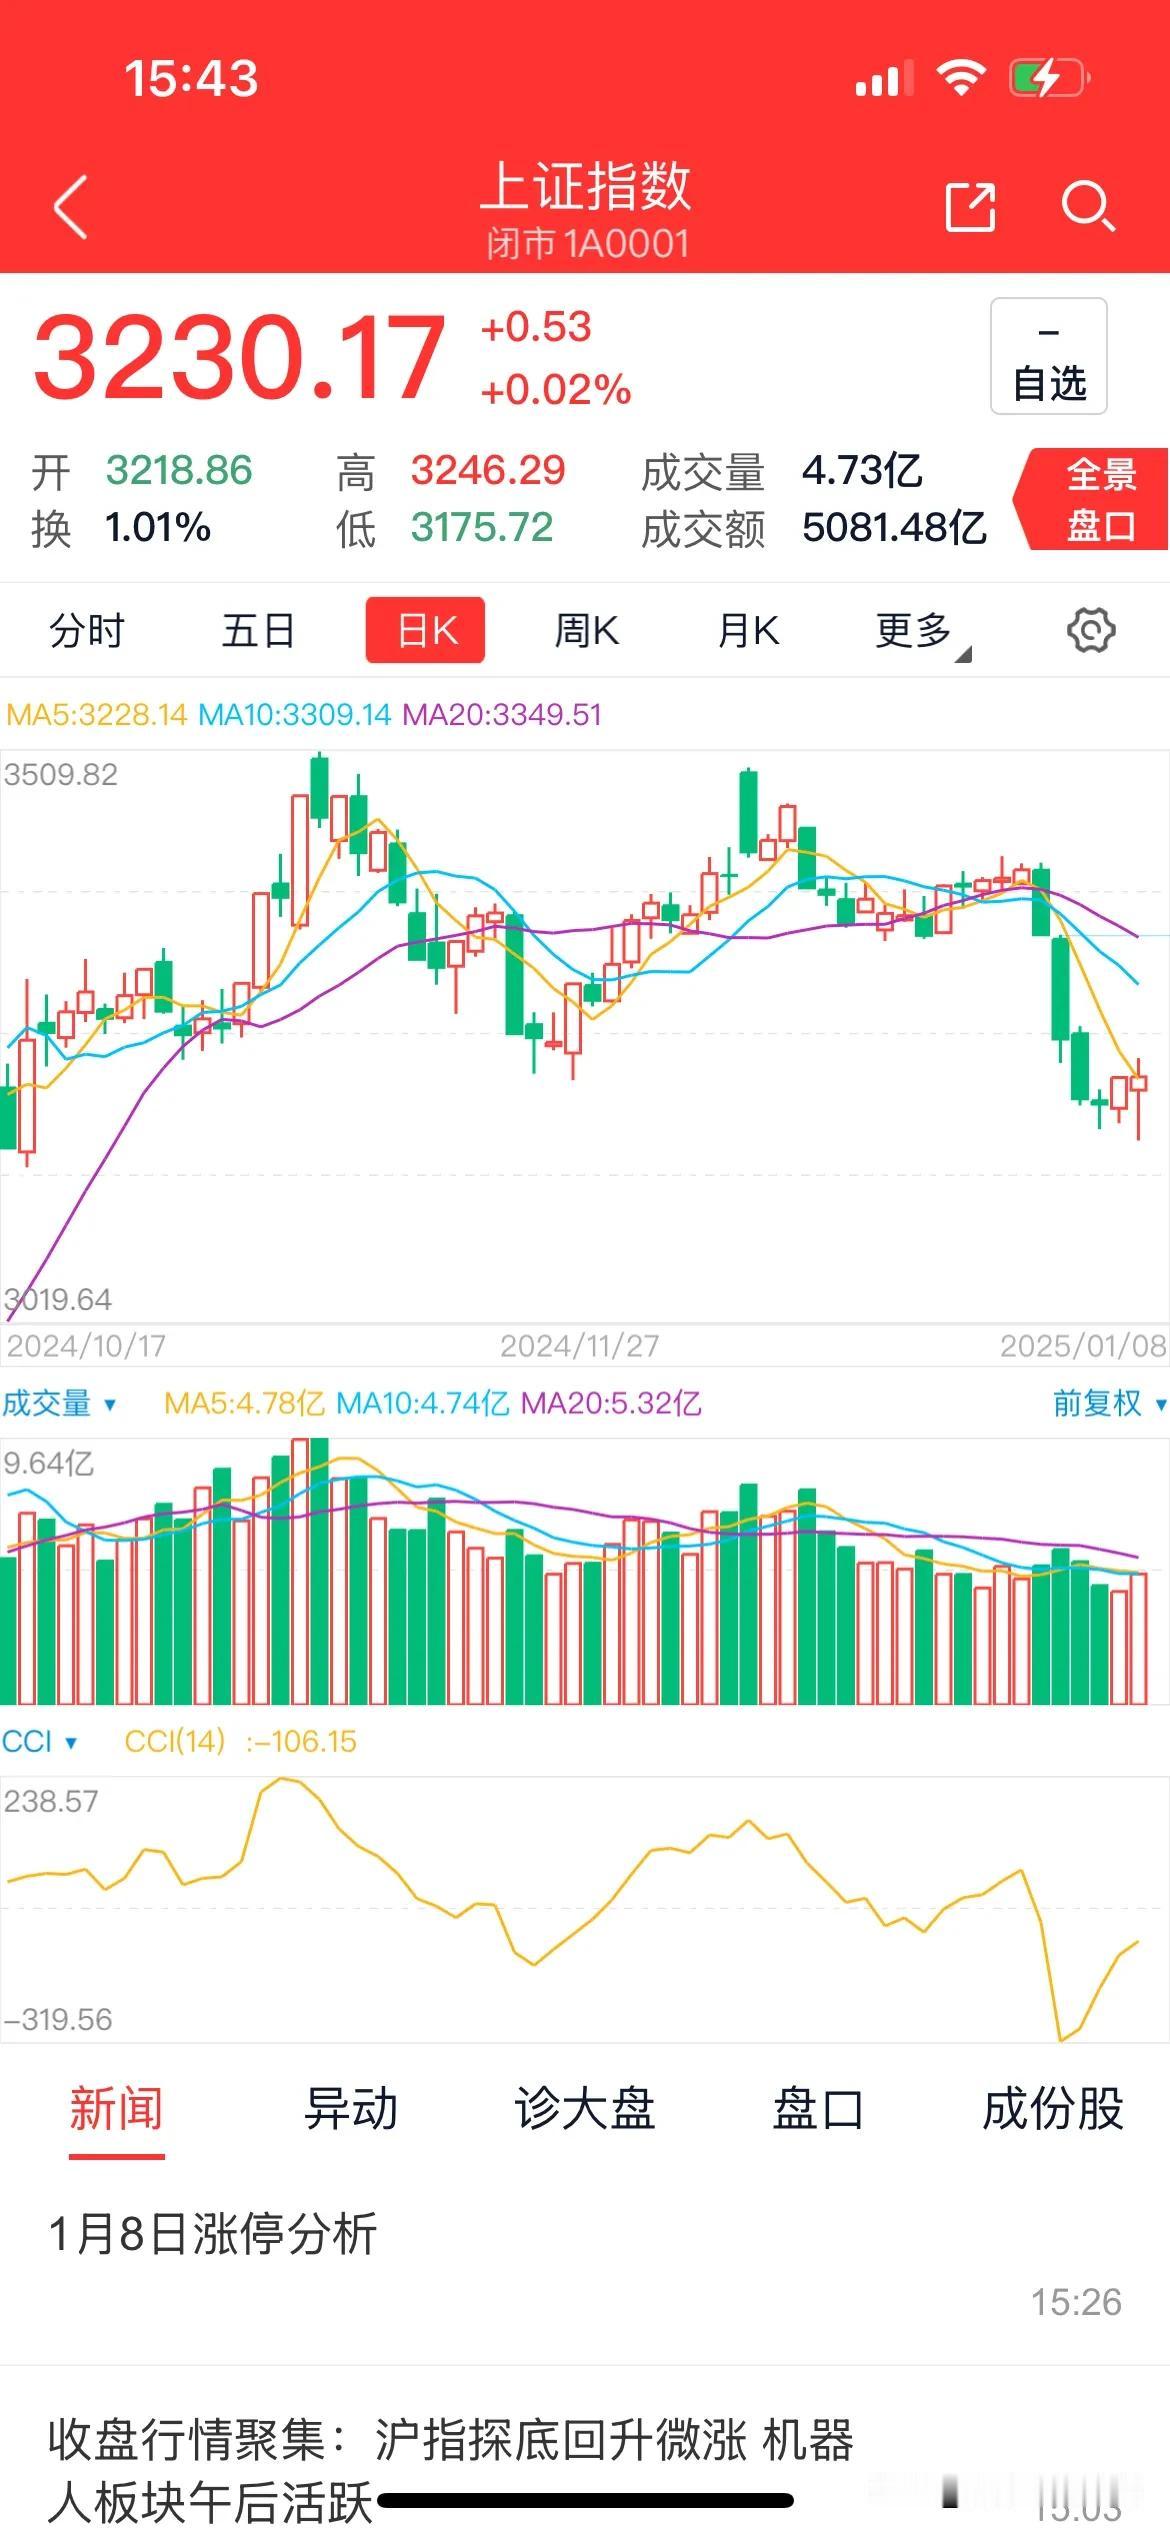Tap the 闭市 1A0001 subtitle
This screenshot has height=2532, width=1170.
click(588, 244)
